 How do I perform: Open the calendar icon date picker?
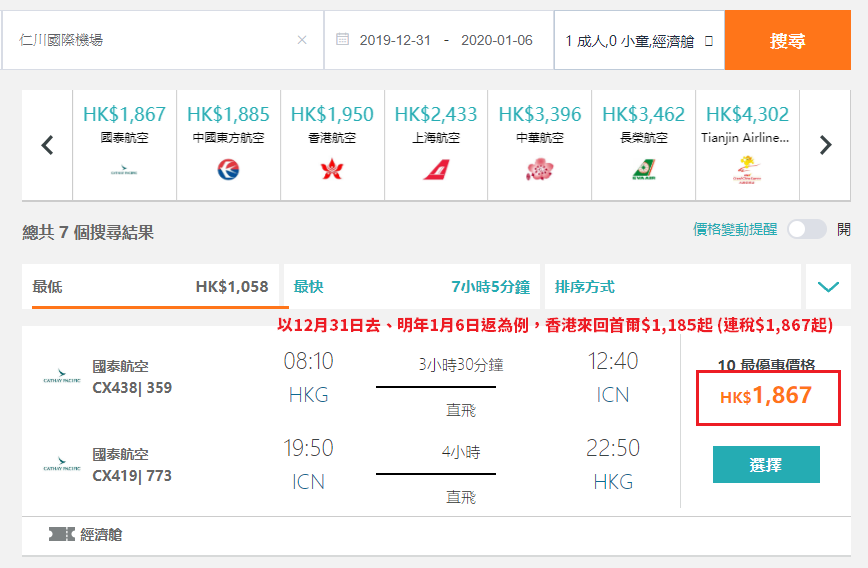pos(343,39)
